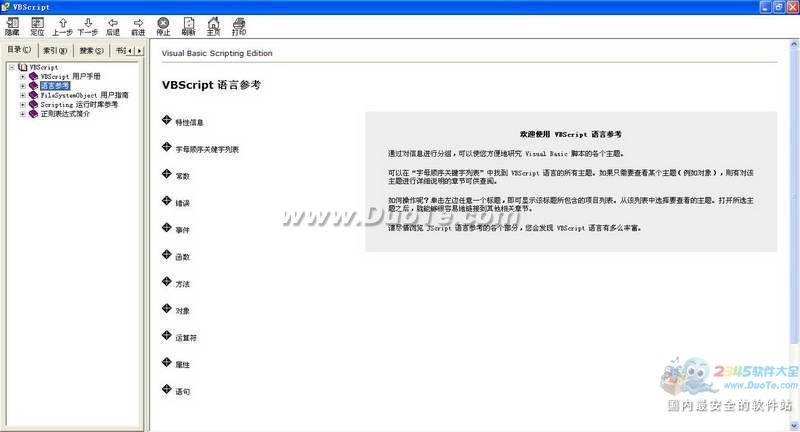Screen dimensions: 800x432
Task: Switch to the 索引(N) tab
Action: coord(55,50)
